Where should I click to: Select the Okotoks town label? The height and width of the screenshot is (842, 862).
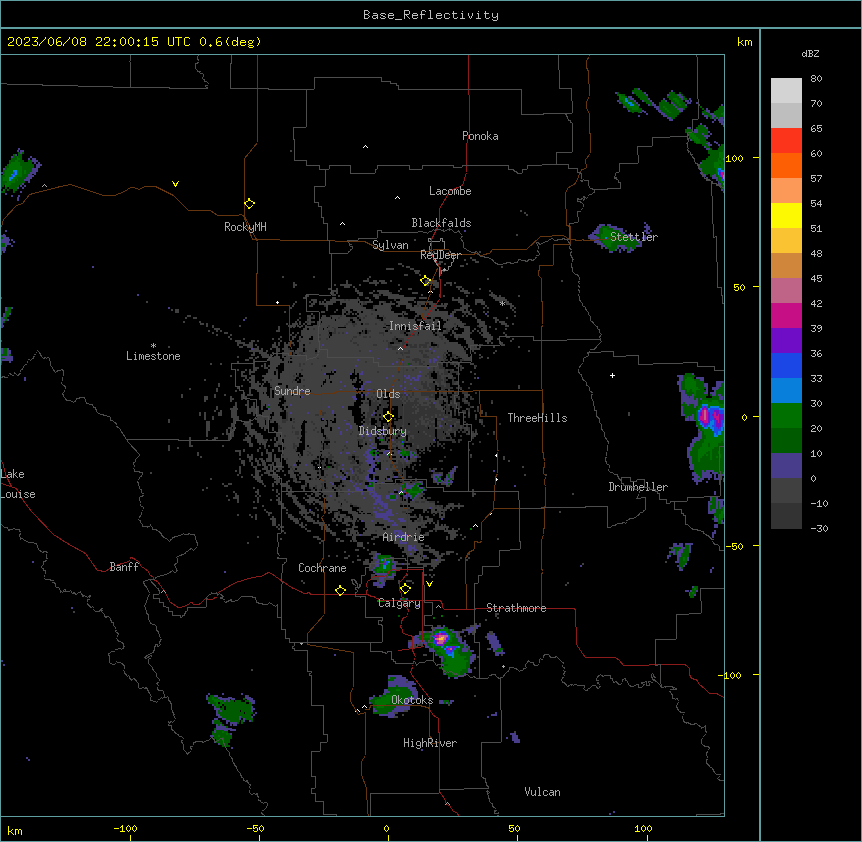tap(412, 700)
